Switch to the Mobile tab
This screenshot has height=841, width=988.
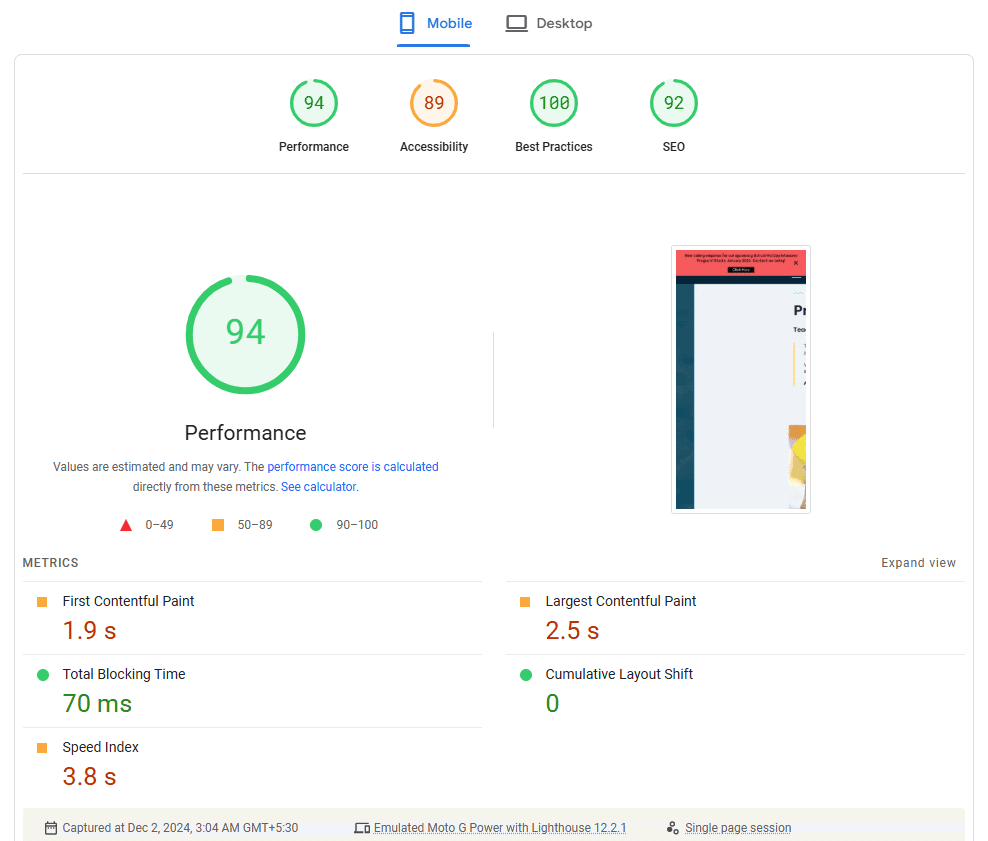[435, 23]
